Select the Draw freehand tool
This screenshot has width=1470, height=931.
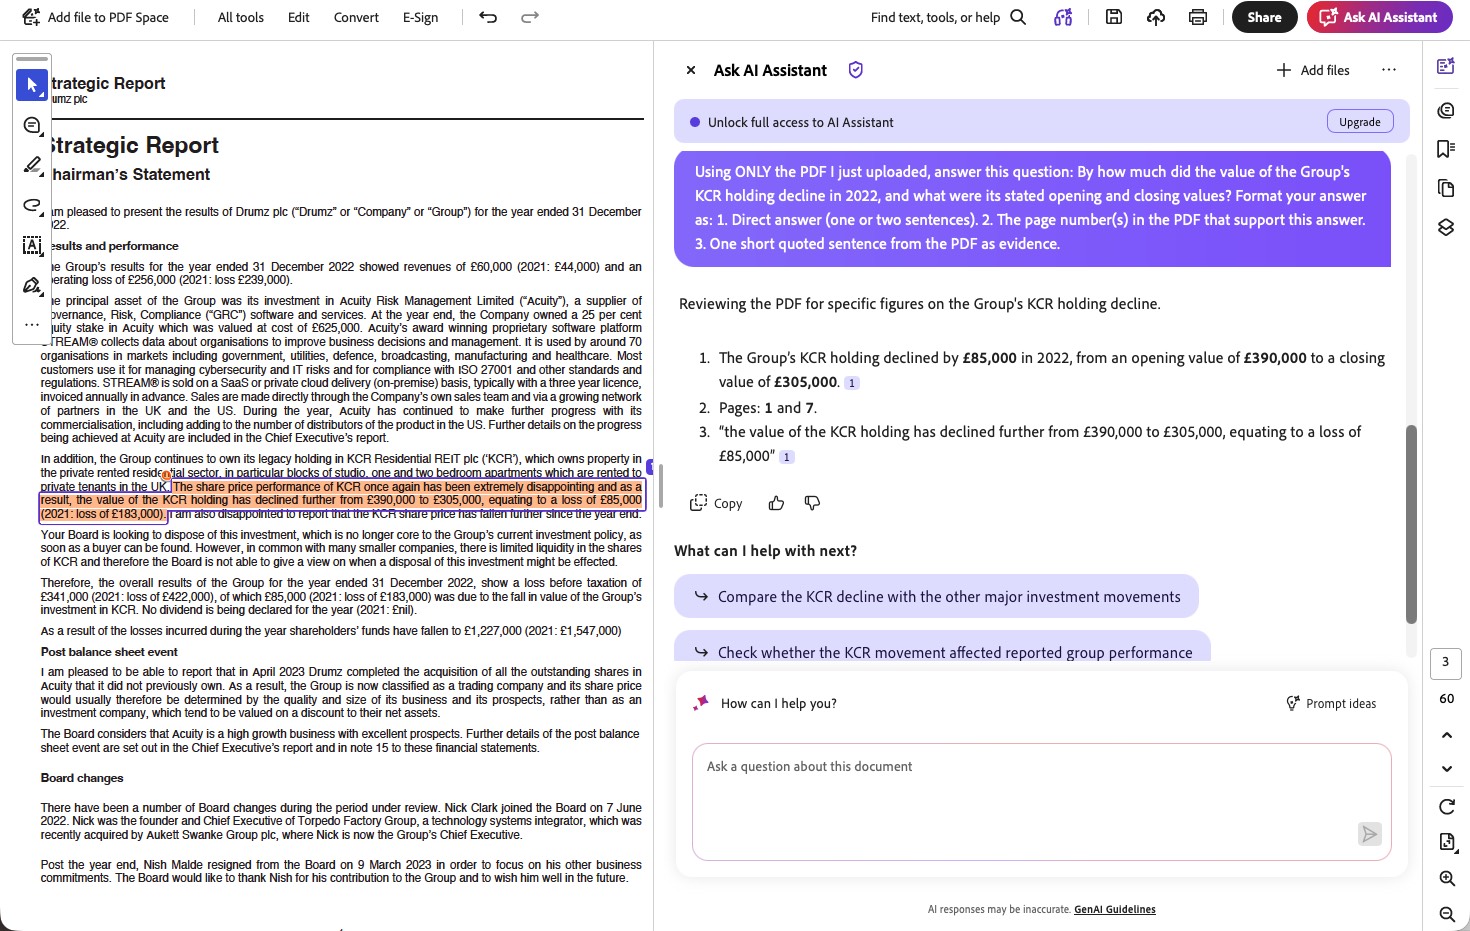[x=32, y=205]
